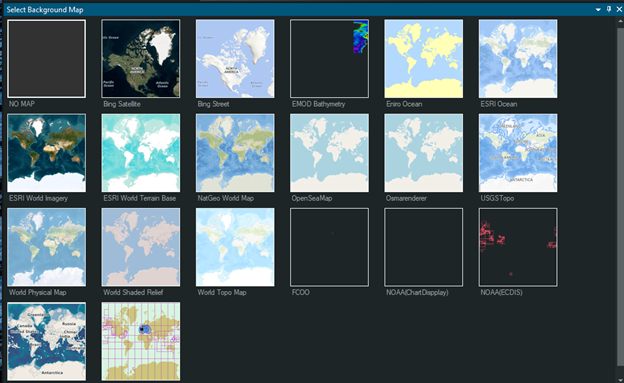Select the NatGeo World Map thumbnail
The height and width of the screenshot is (383, 624).
coord(235,153)
